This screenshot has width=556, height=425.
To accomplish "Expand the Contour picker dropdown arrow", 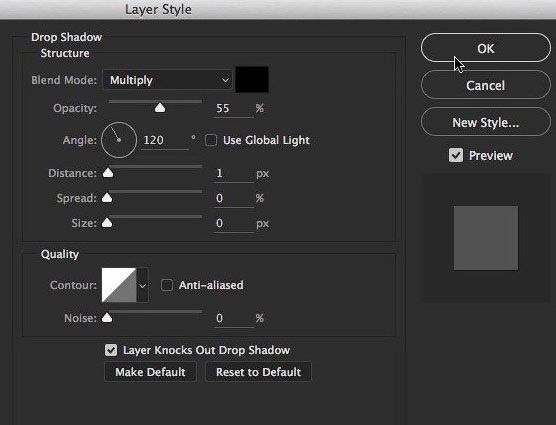I will [143, 285].
